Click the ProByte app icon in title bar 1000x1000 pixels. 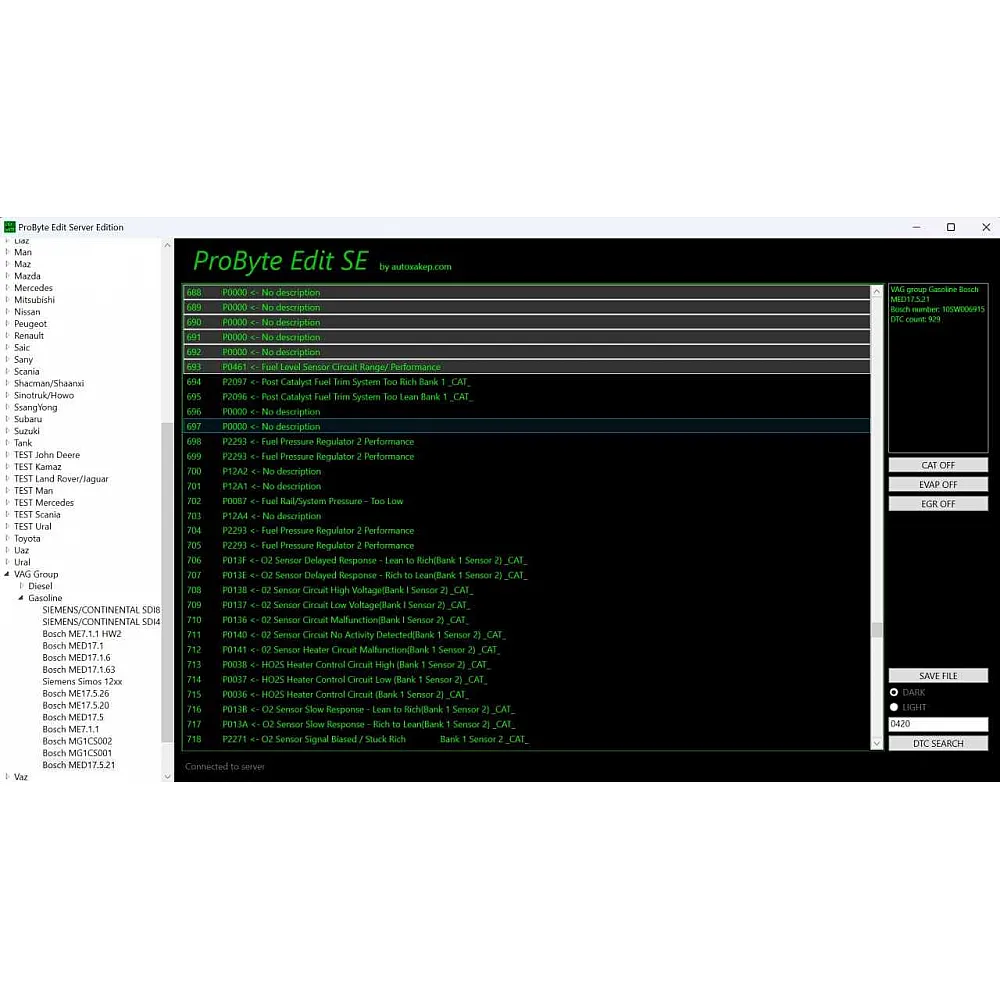click(x=10, y=227)
